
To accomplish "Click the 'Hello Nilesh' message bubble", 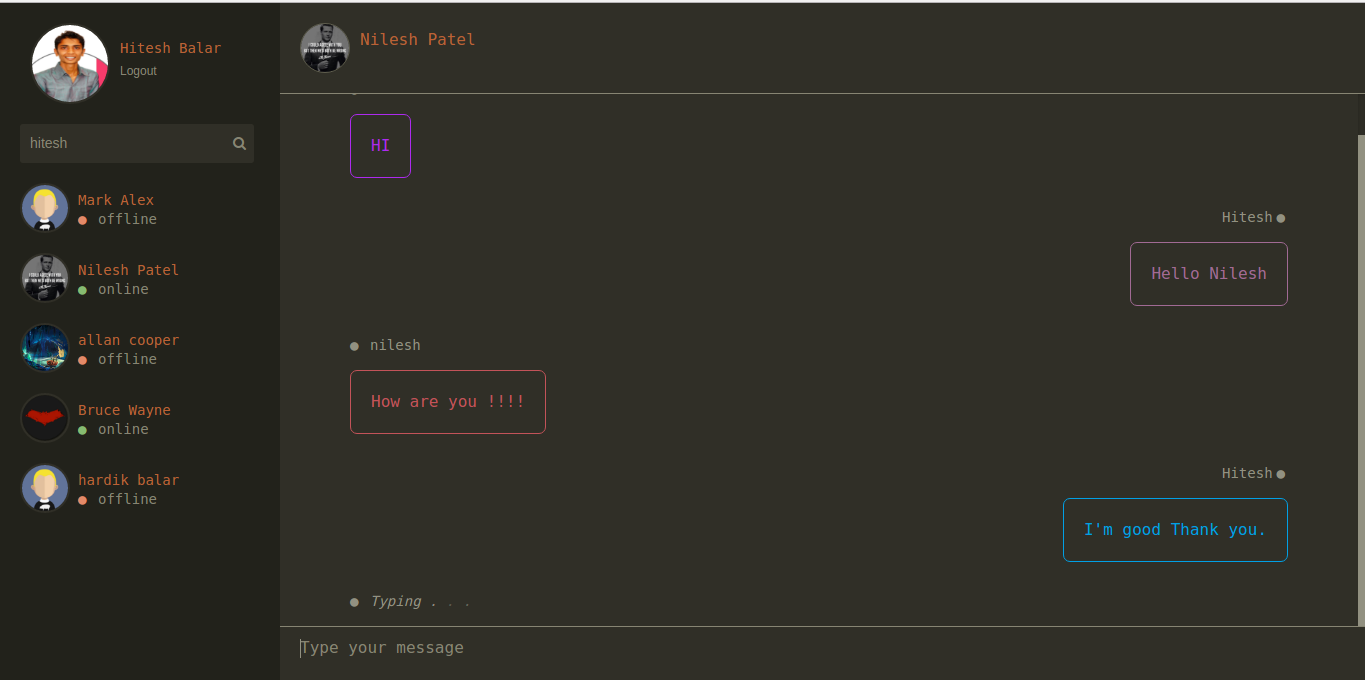I will tap(1208, 274).
